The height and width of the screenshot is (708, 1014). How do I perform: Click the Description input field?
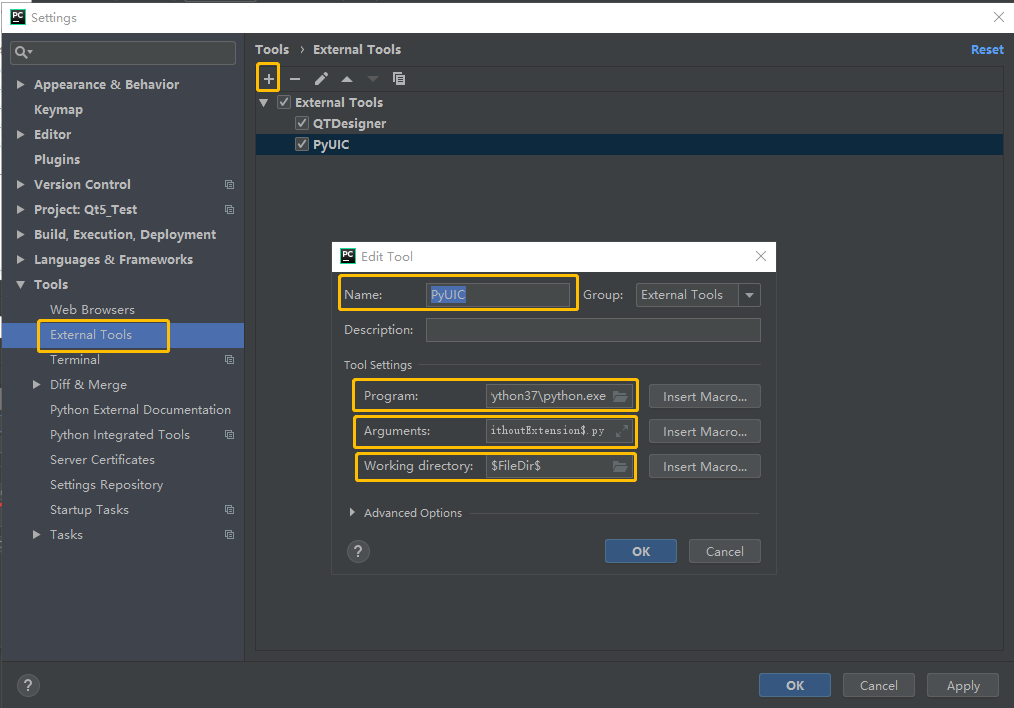pyautogui.click(x=593, y=330)
